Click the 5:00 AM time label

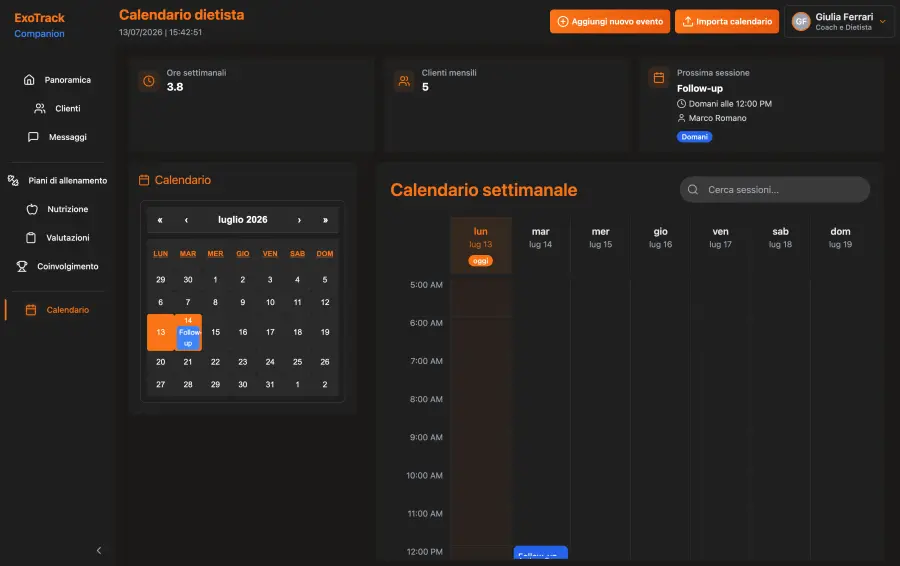(426, 285)
